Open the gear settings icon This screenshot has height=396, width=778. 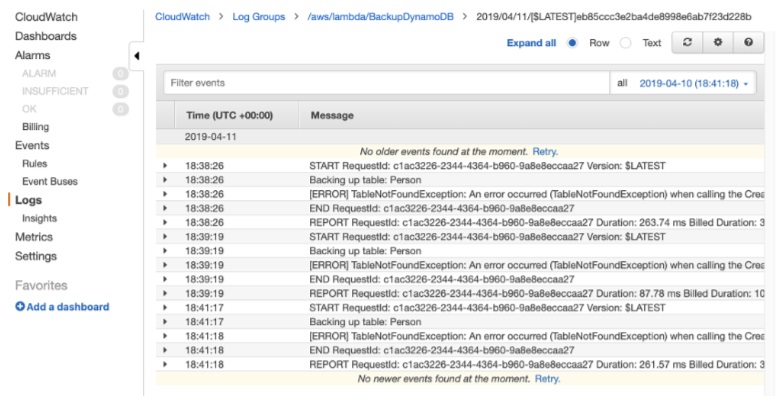coord(718,43)
